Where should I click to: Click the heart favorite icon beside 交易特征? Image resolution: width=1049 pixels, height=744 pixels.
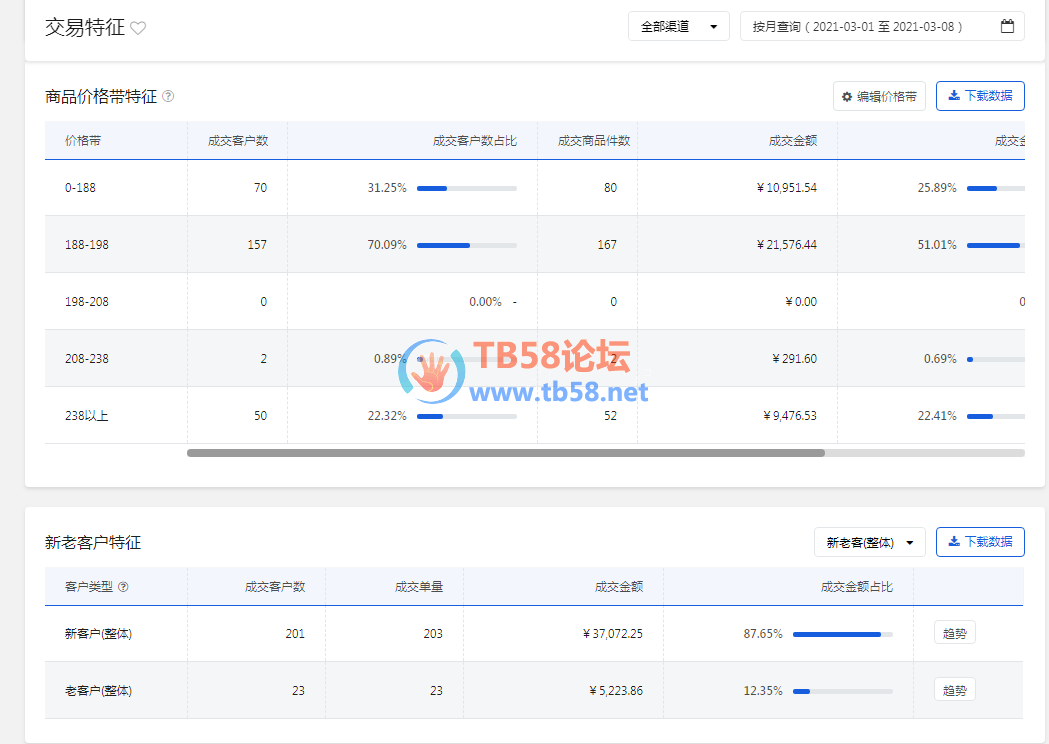138,29
